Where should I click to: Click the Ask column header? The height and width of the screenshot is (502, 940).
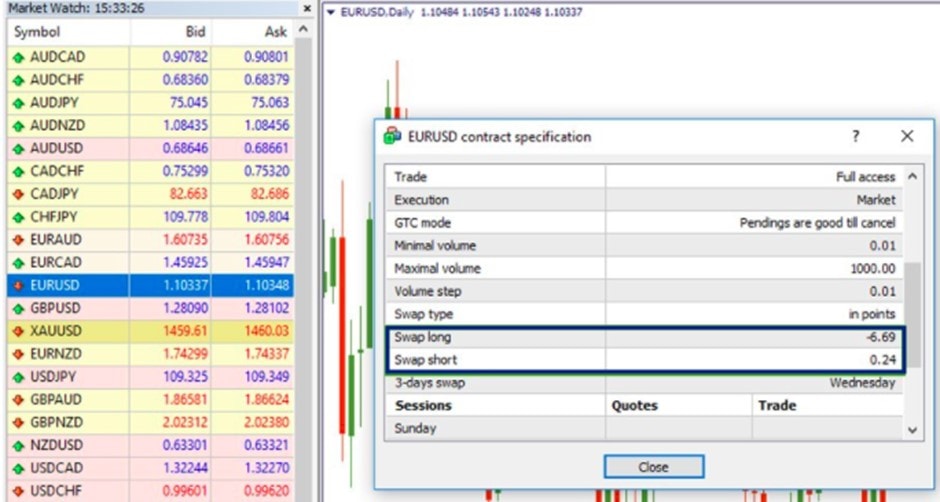point(275,32)
